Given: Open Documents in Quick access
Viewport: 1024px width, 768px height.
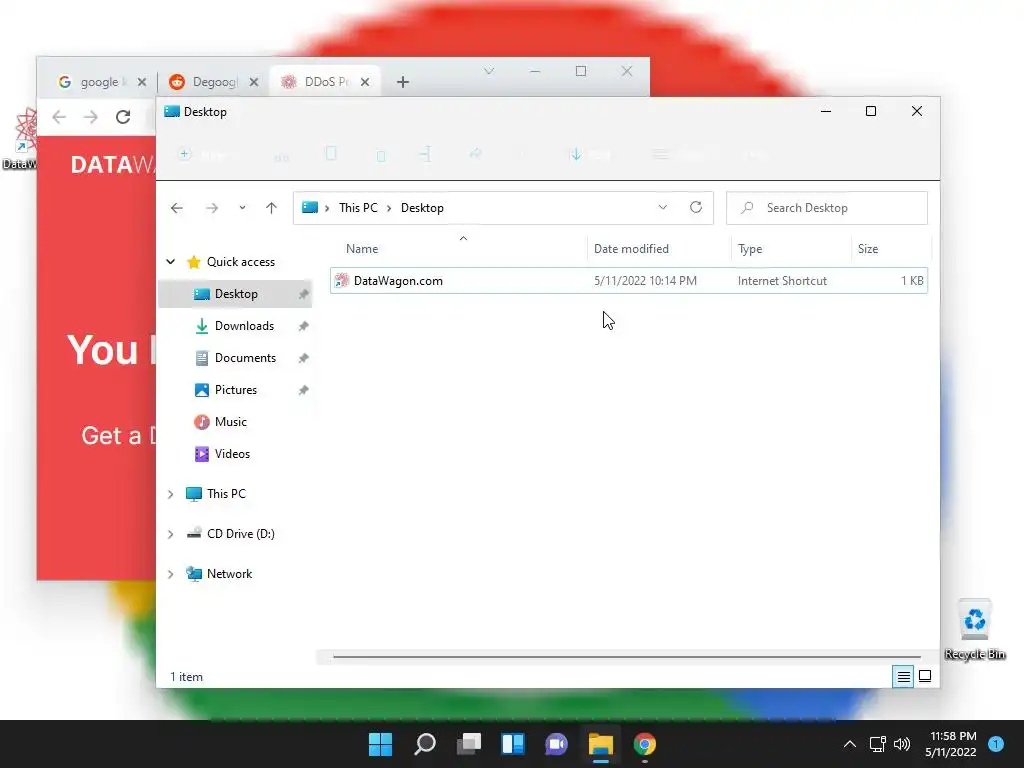Looking at the screenshot, I should pyautogui.click(x=245, y=358).
